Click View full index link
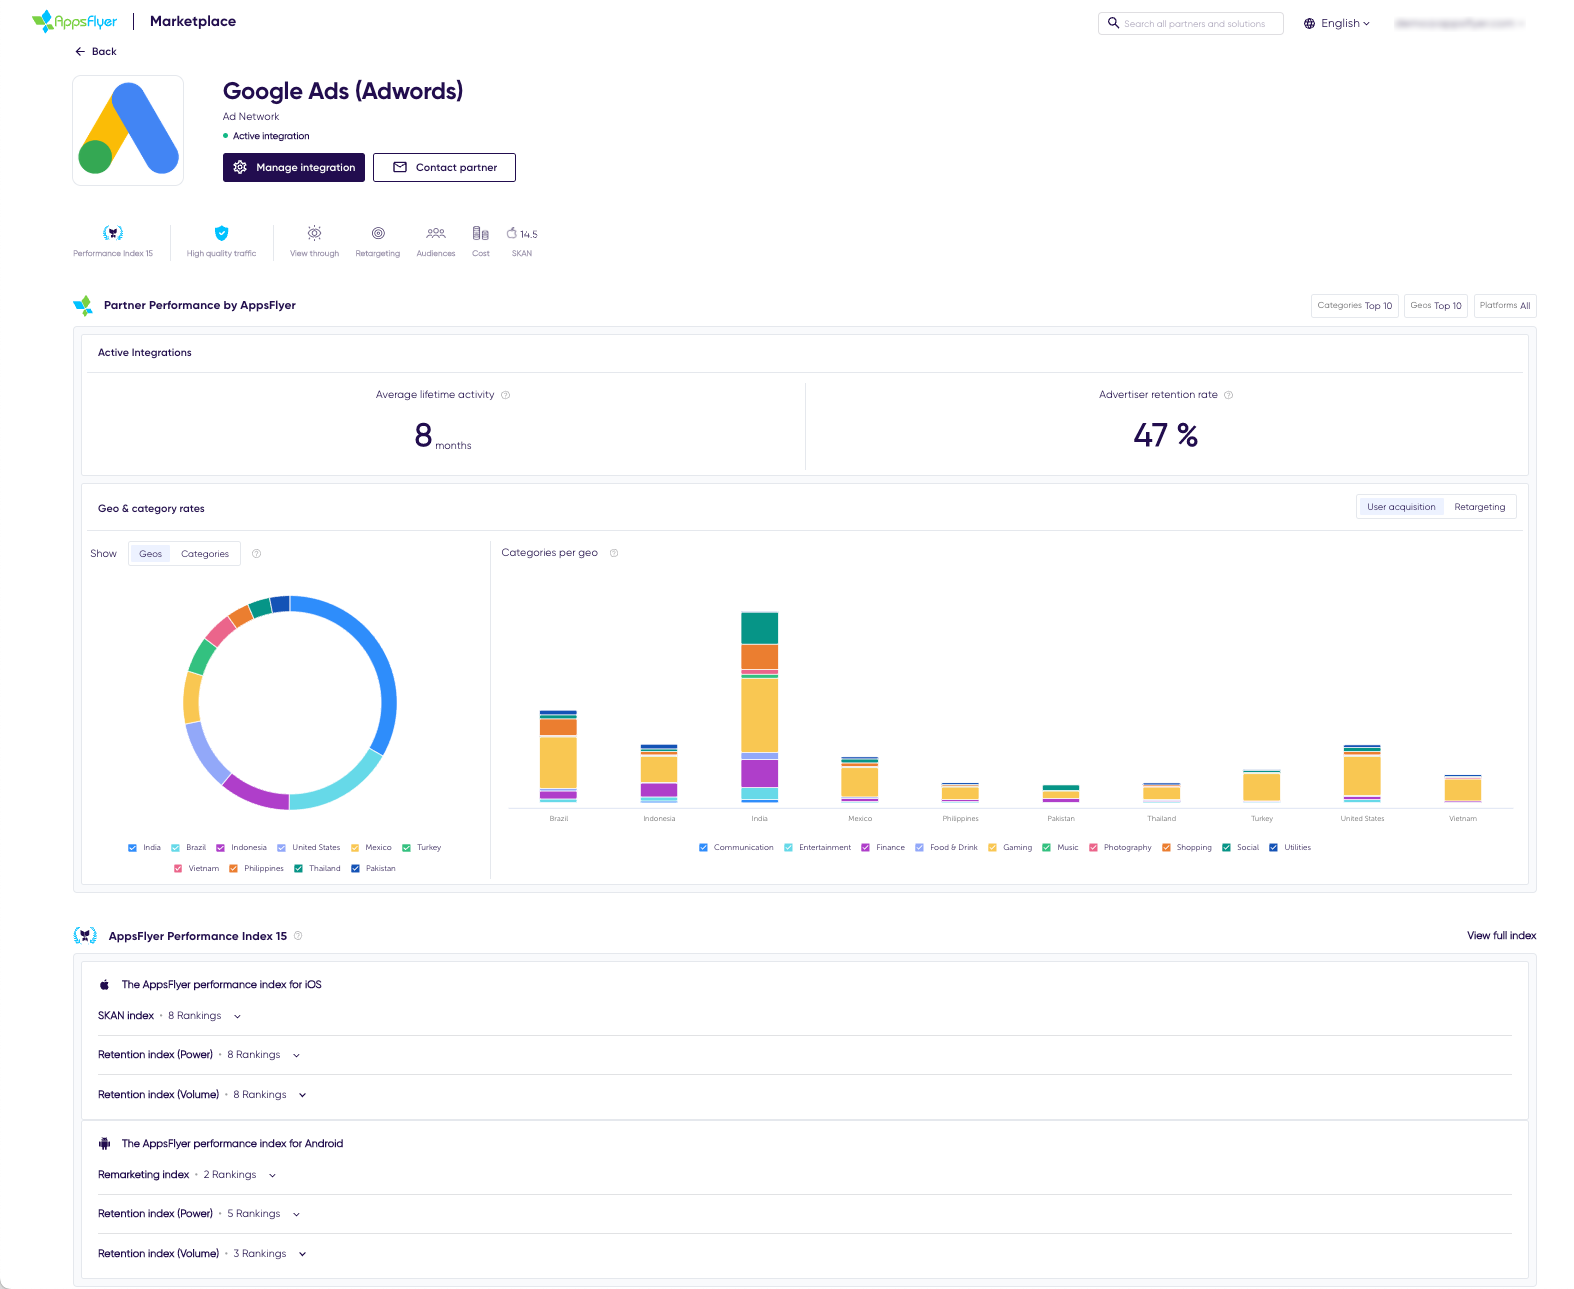 pos(1501,936)
